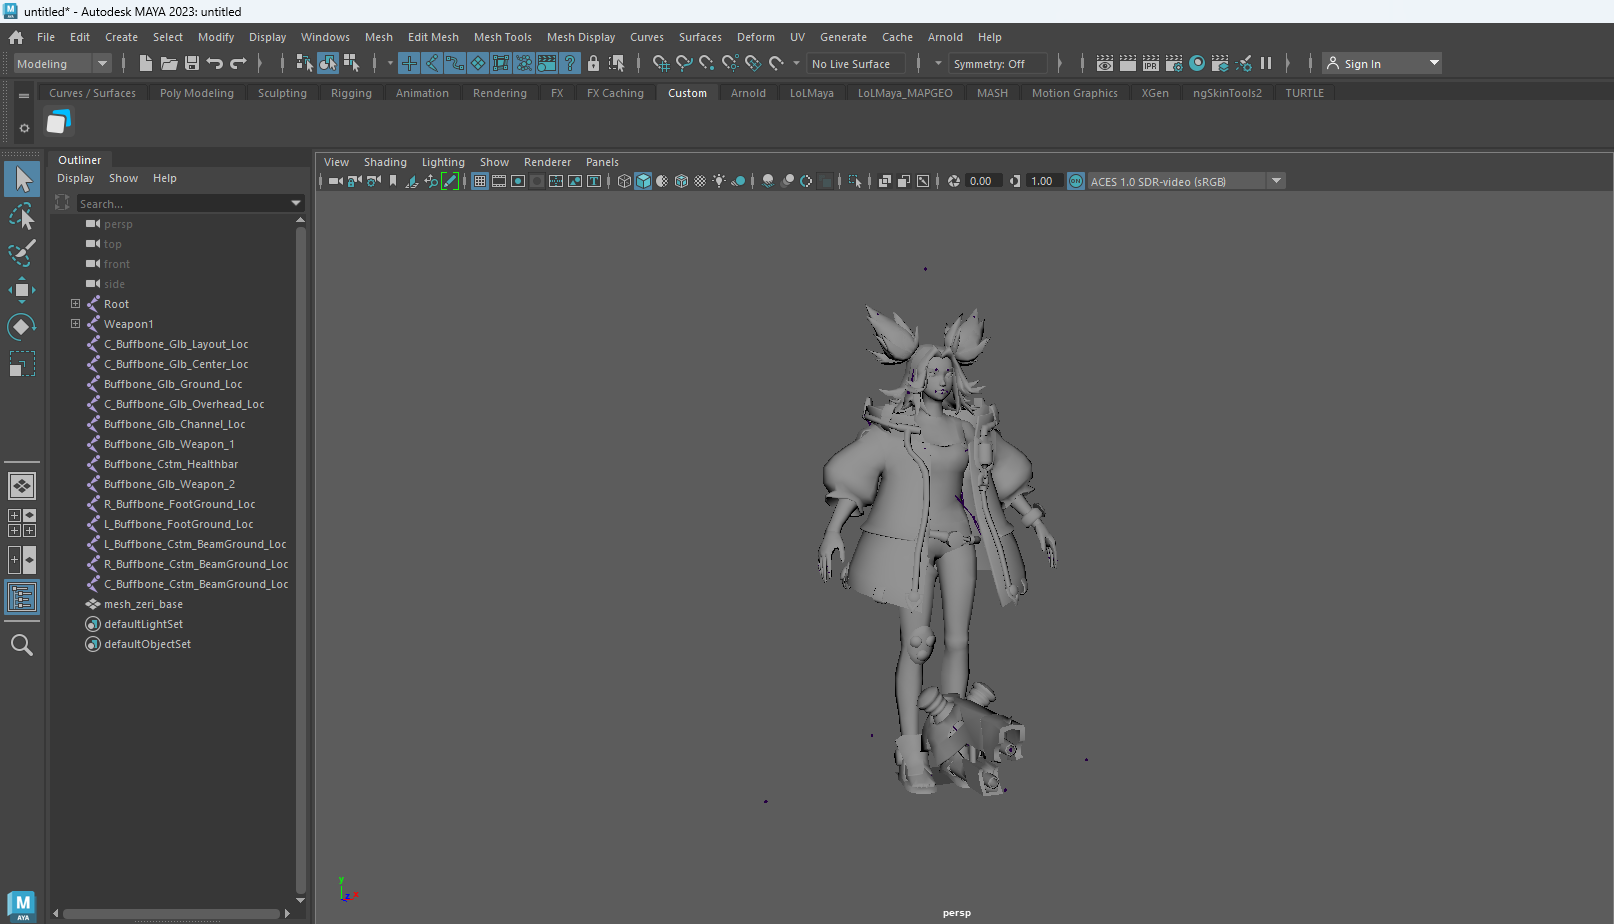Select persp camera in Outliner
This screenshot has width=1614, height=924.
coord(118,224)
